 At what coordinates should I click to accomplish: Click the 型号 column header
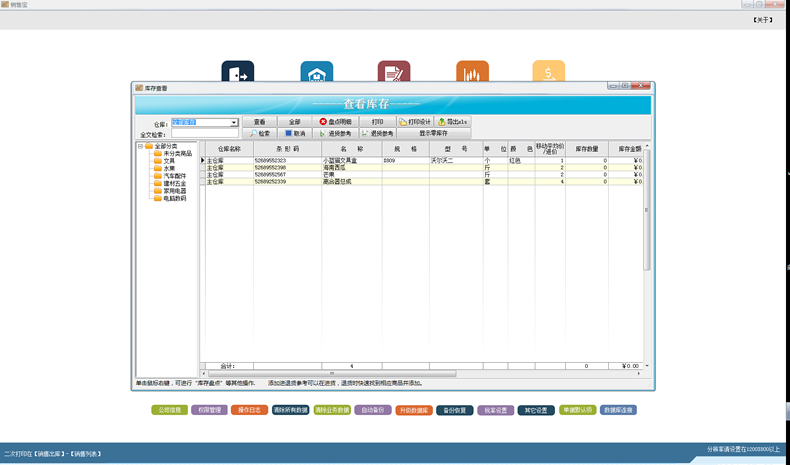456,149
